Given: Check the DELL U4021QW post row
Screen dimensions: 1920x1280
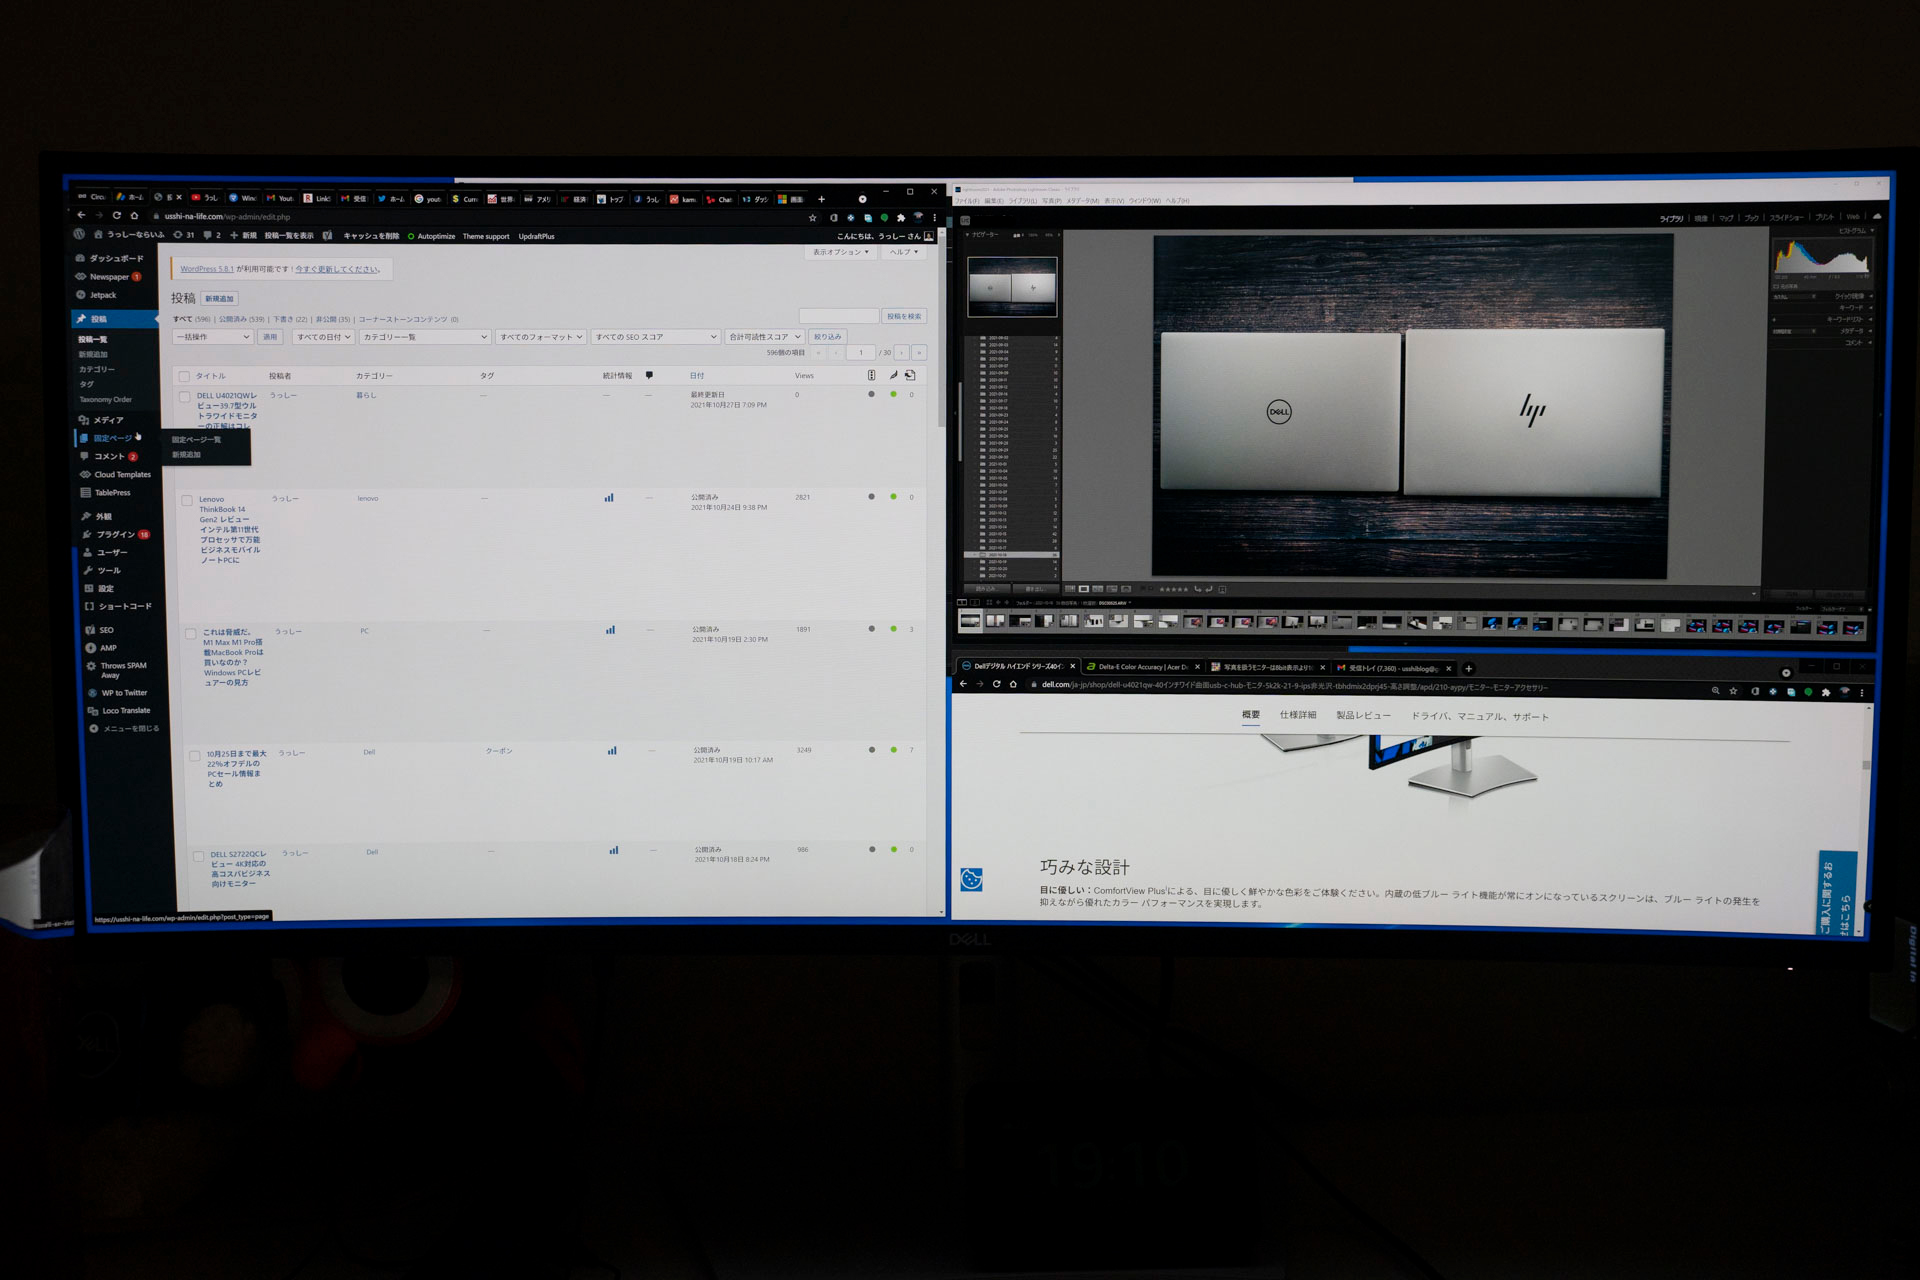Looking at the screenshot, I should (185, 397).
